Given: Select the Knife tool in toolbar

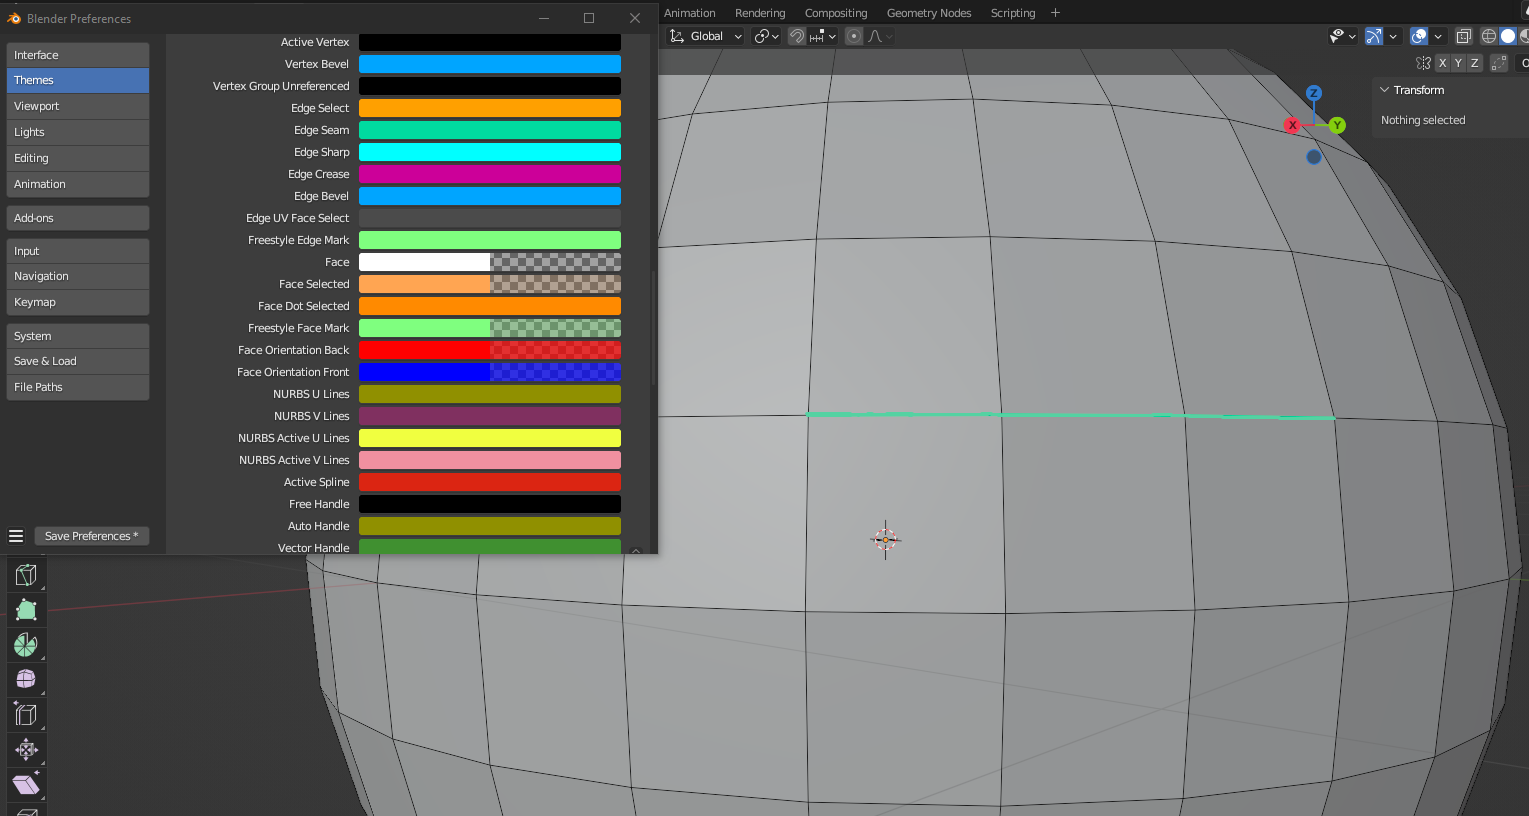Looking at the screenshot, I should (26, 575).
